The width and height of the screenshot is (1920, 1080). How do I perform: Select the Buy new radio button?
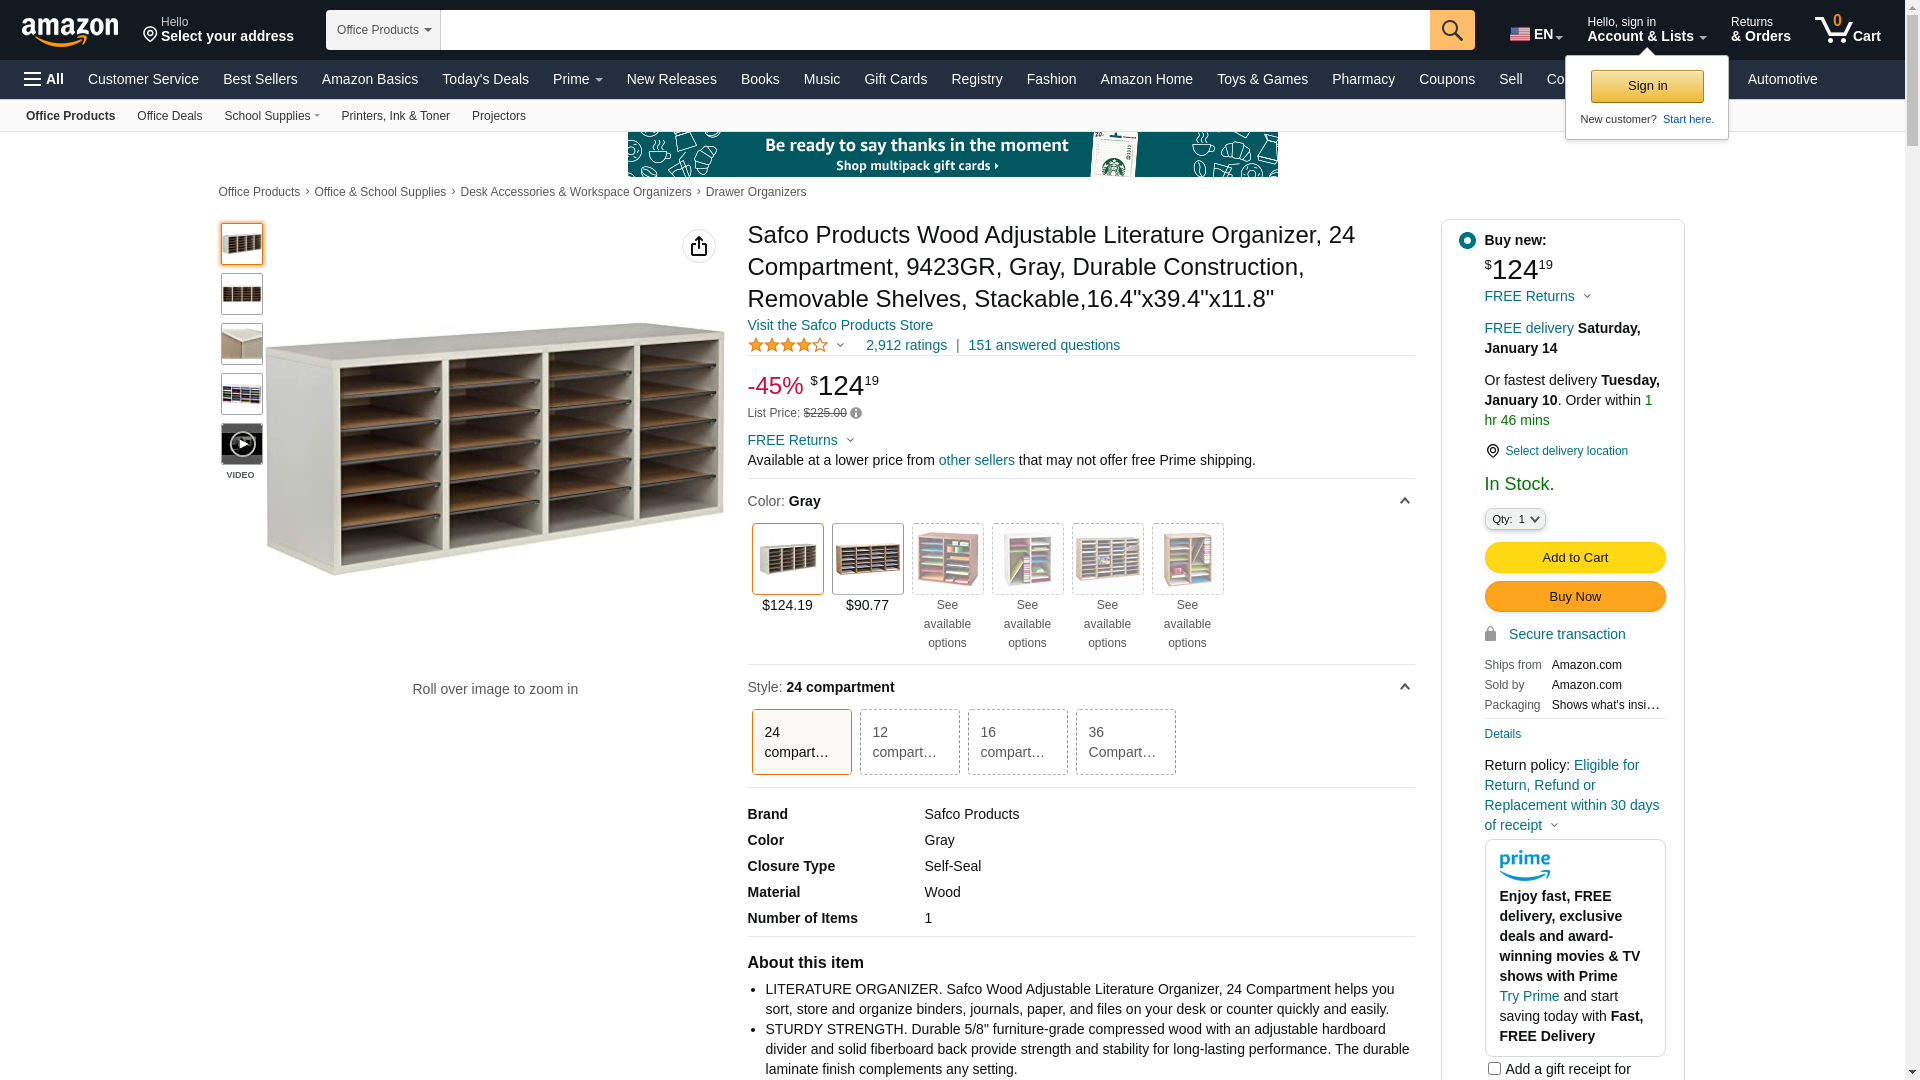tap(1467, 240)
